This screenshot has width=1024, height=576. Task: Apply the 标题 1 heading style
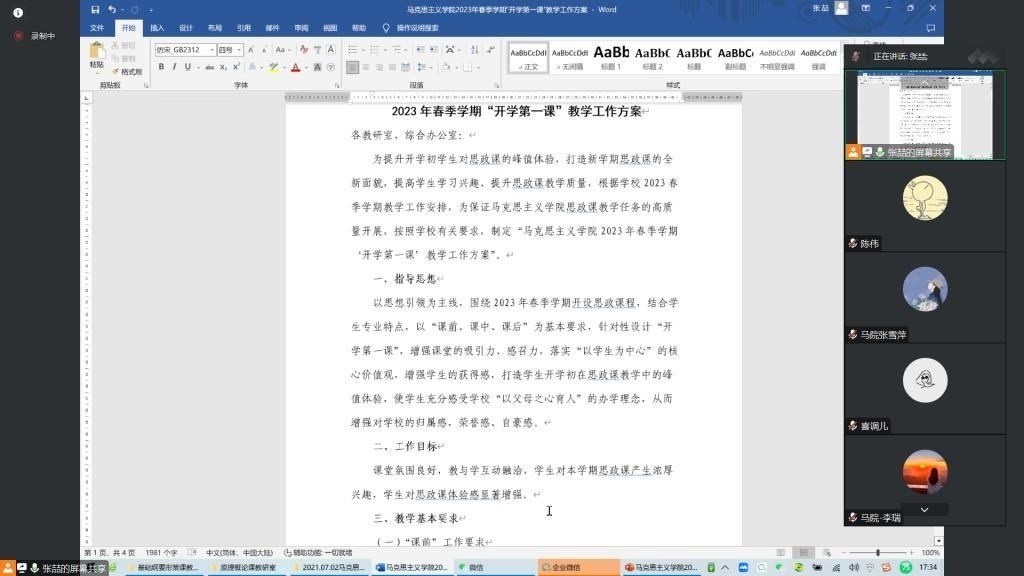pos(611,58)
